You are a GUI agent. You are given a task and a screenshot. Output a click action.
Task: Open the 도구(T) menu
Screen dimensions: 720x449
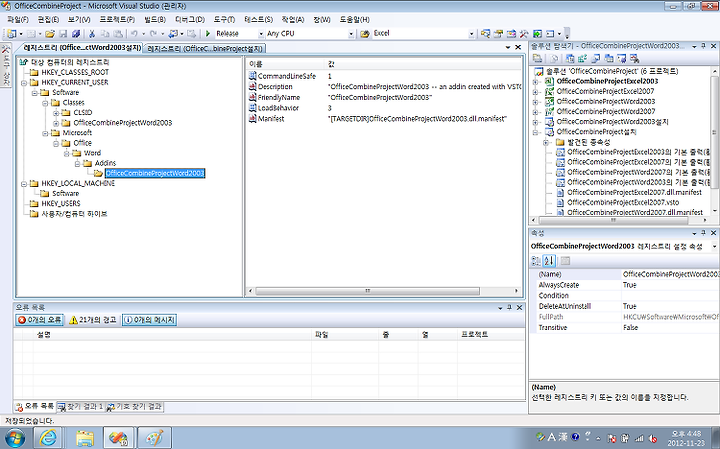(224, 19)
